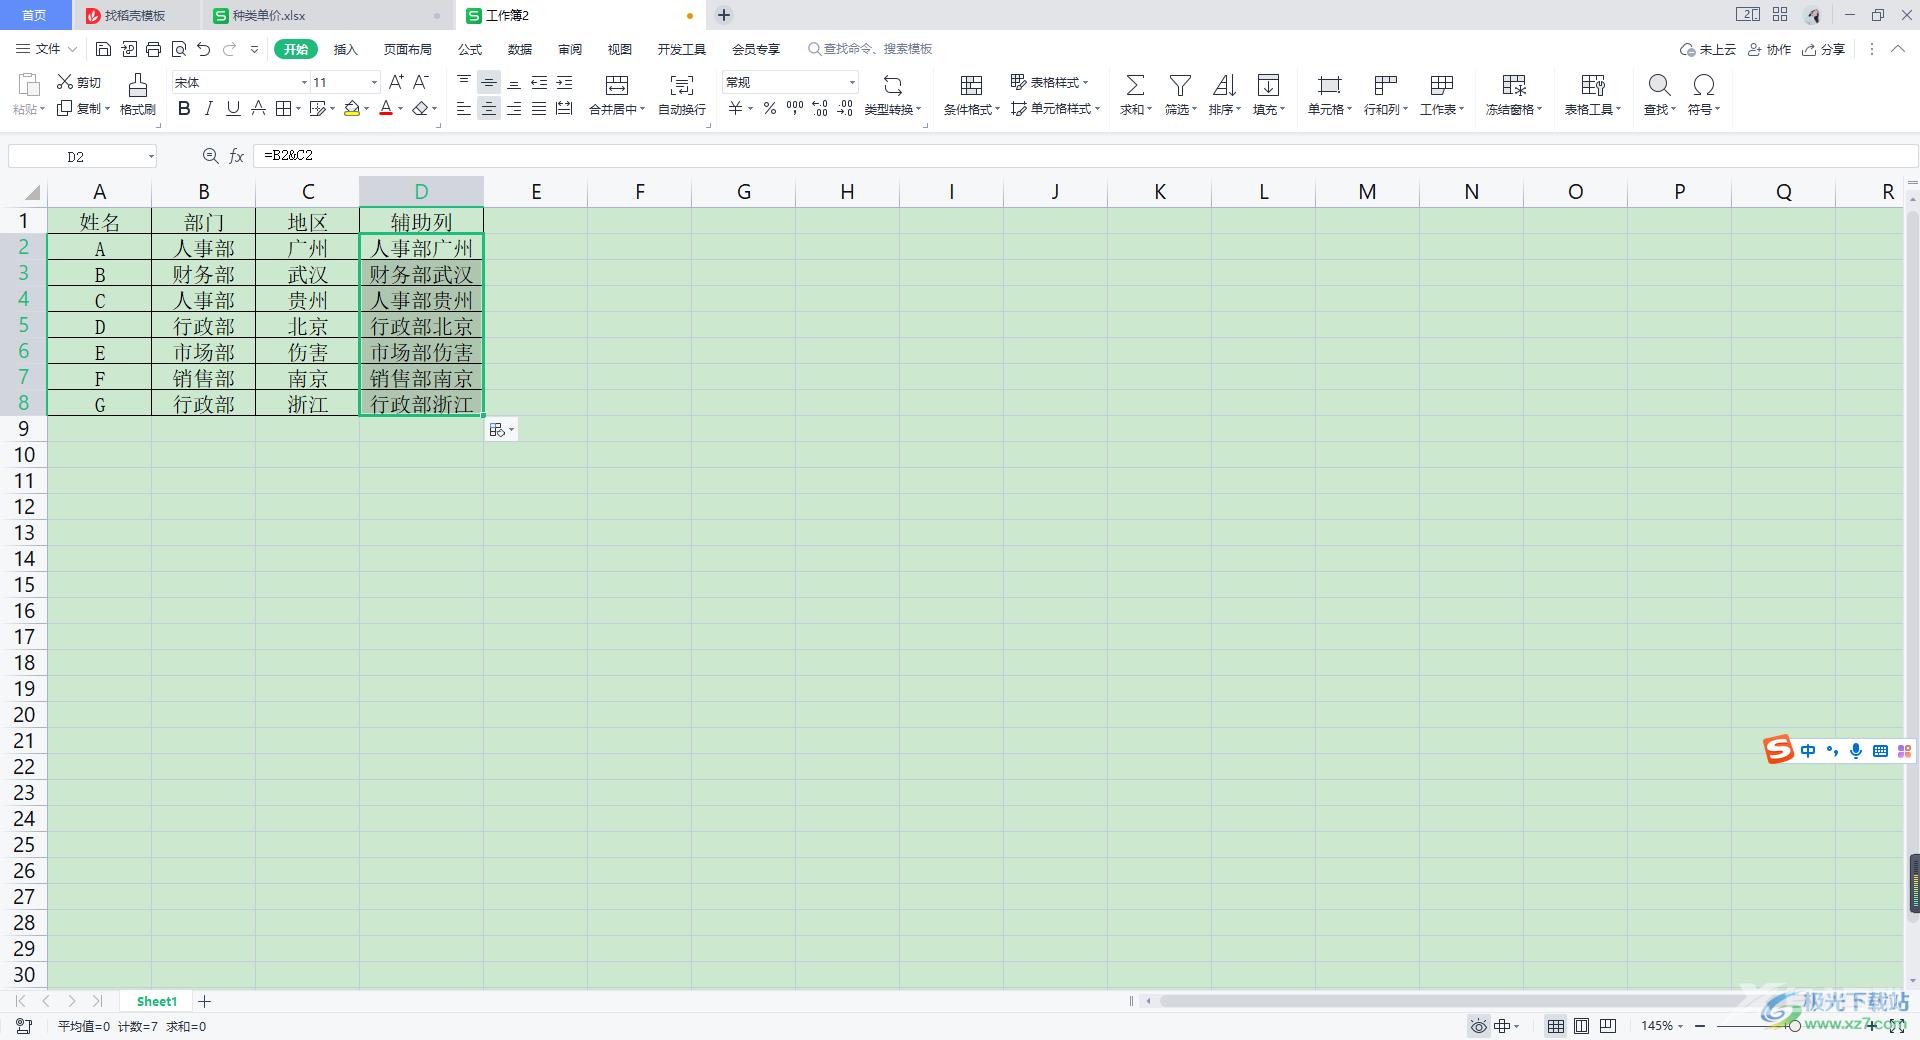1920x1040 pixels.
Task: Click the fx insert function icon
Action: tap(237, 156)
